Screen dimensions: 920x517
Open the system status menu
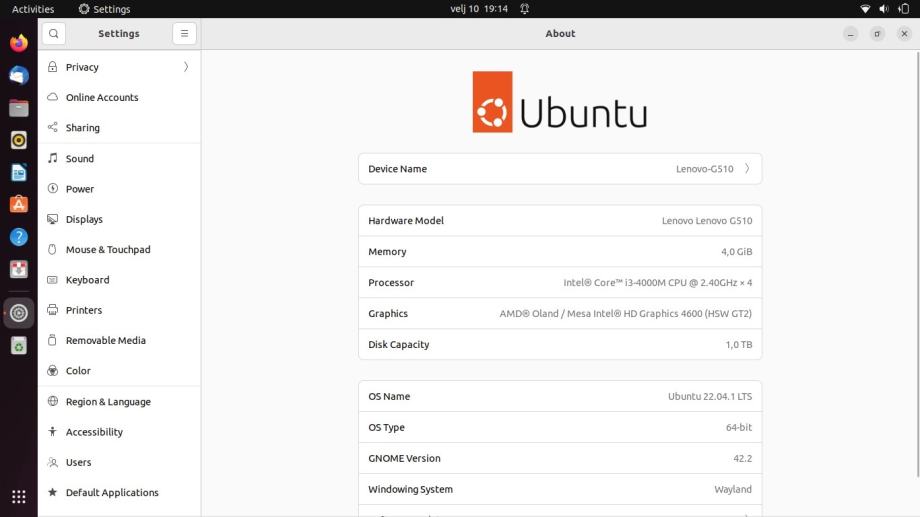pyautogui.click(x=884, y=9)
